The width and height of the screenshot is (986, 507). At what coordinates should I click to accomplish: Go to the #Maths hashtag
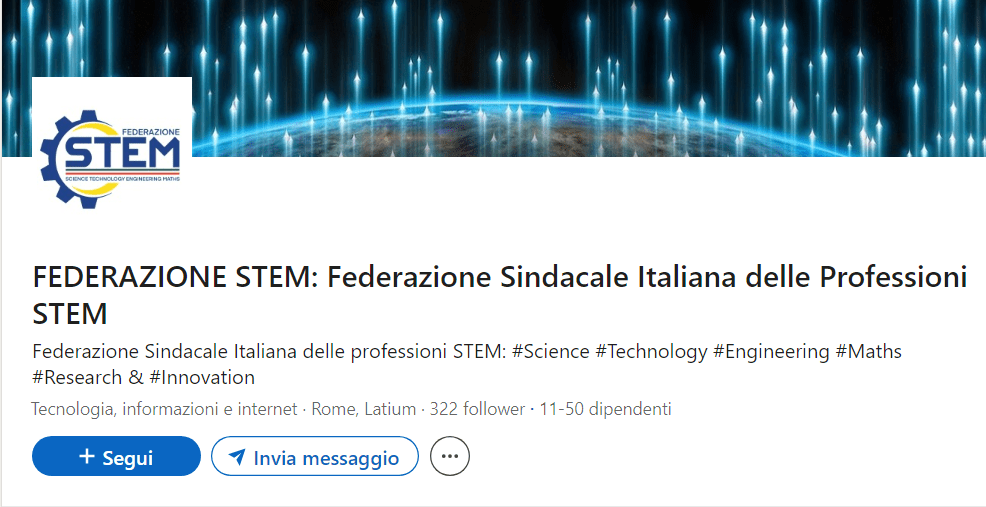[868, 352]
